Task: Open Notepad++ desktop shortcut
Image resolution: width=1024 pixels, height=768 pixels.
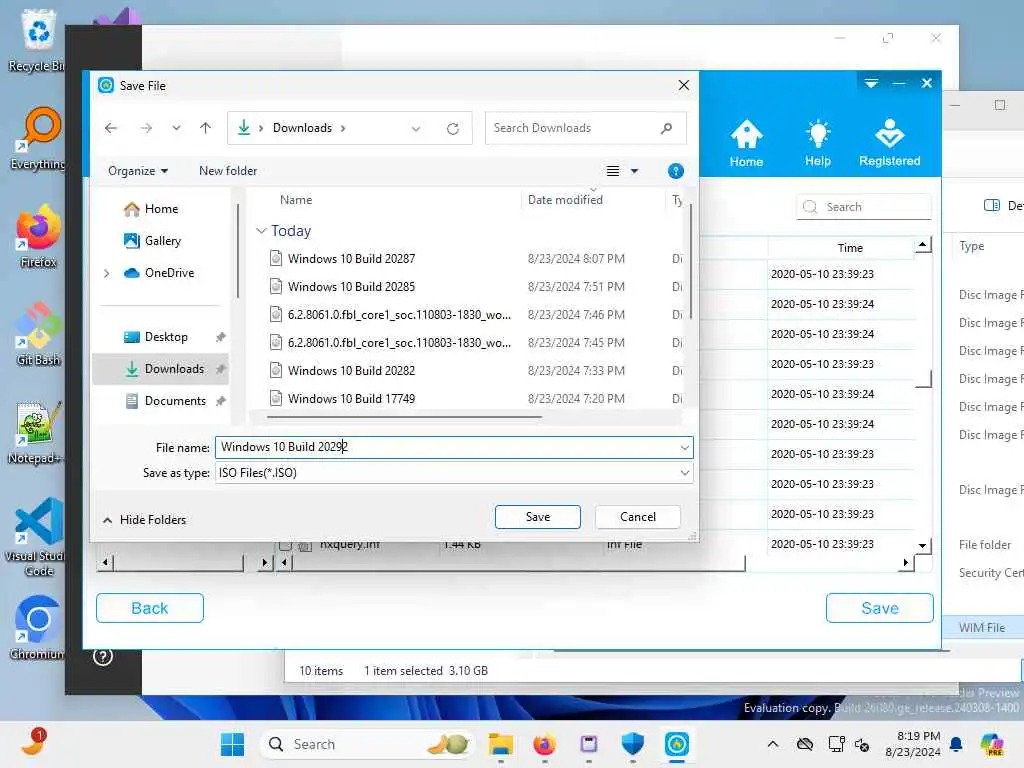Action: pyautogui.click(x=35, y=434)
